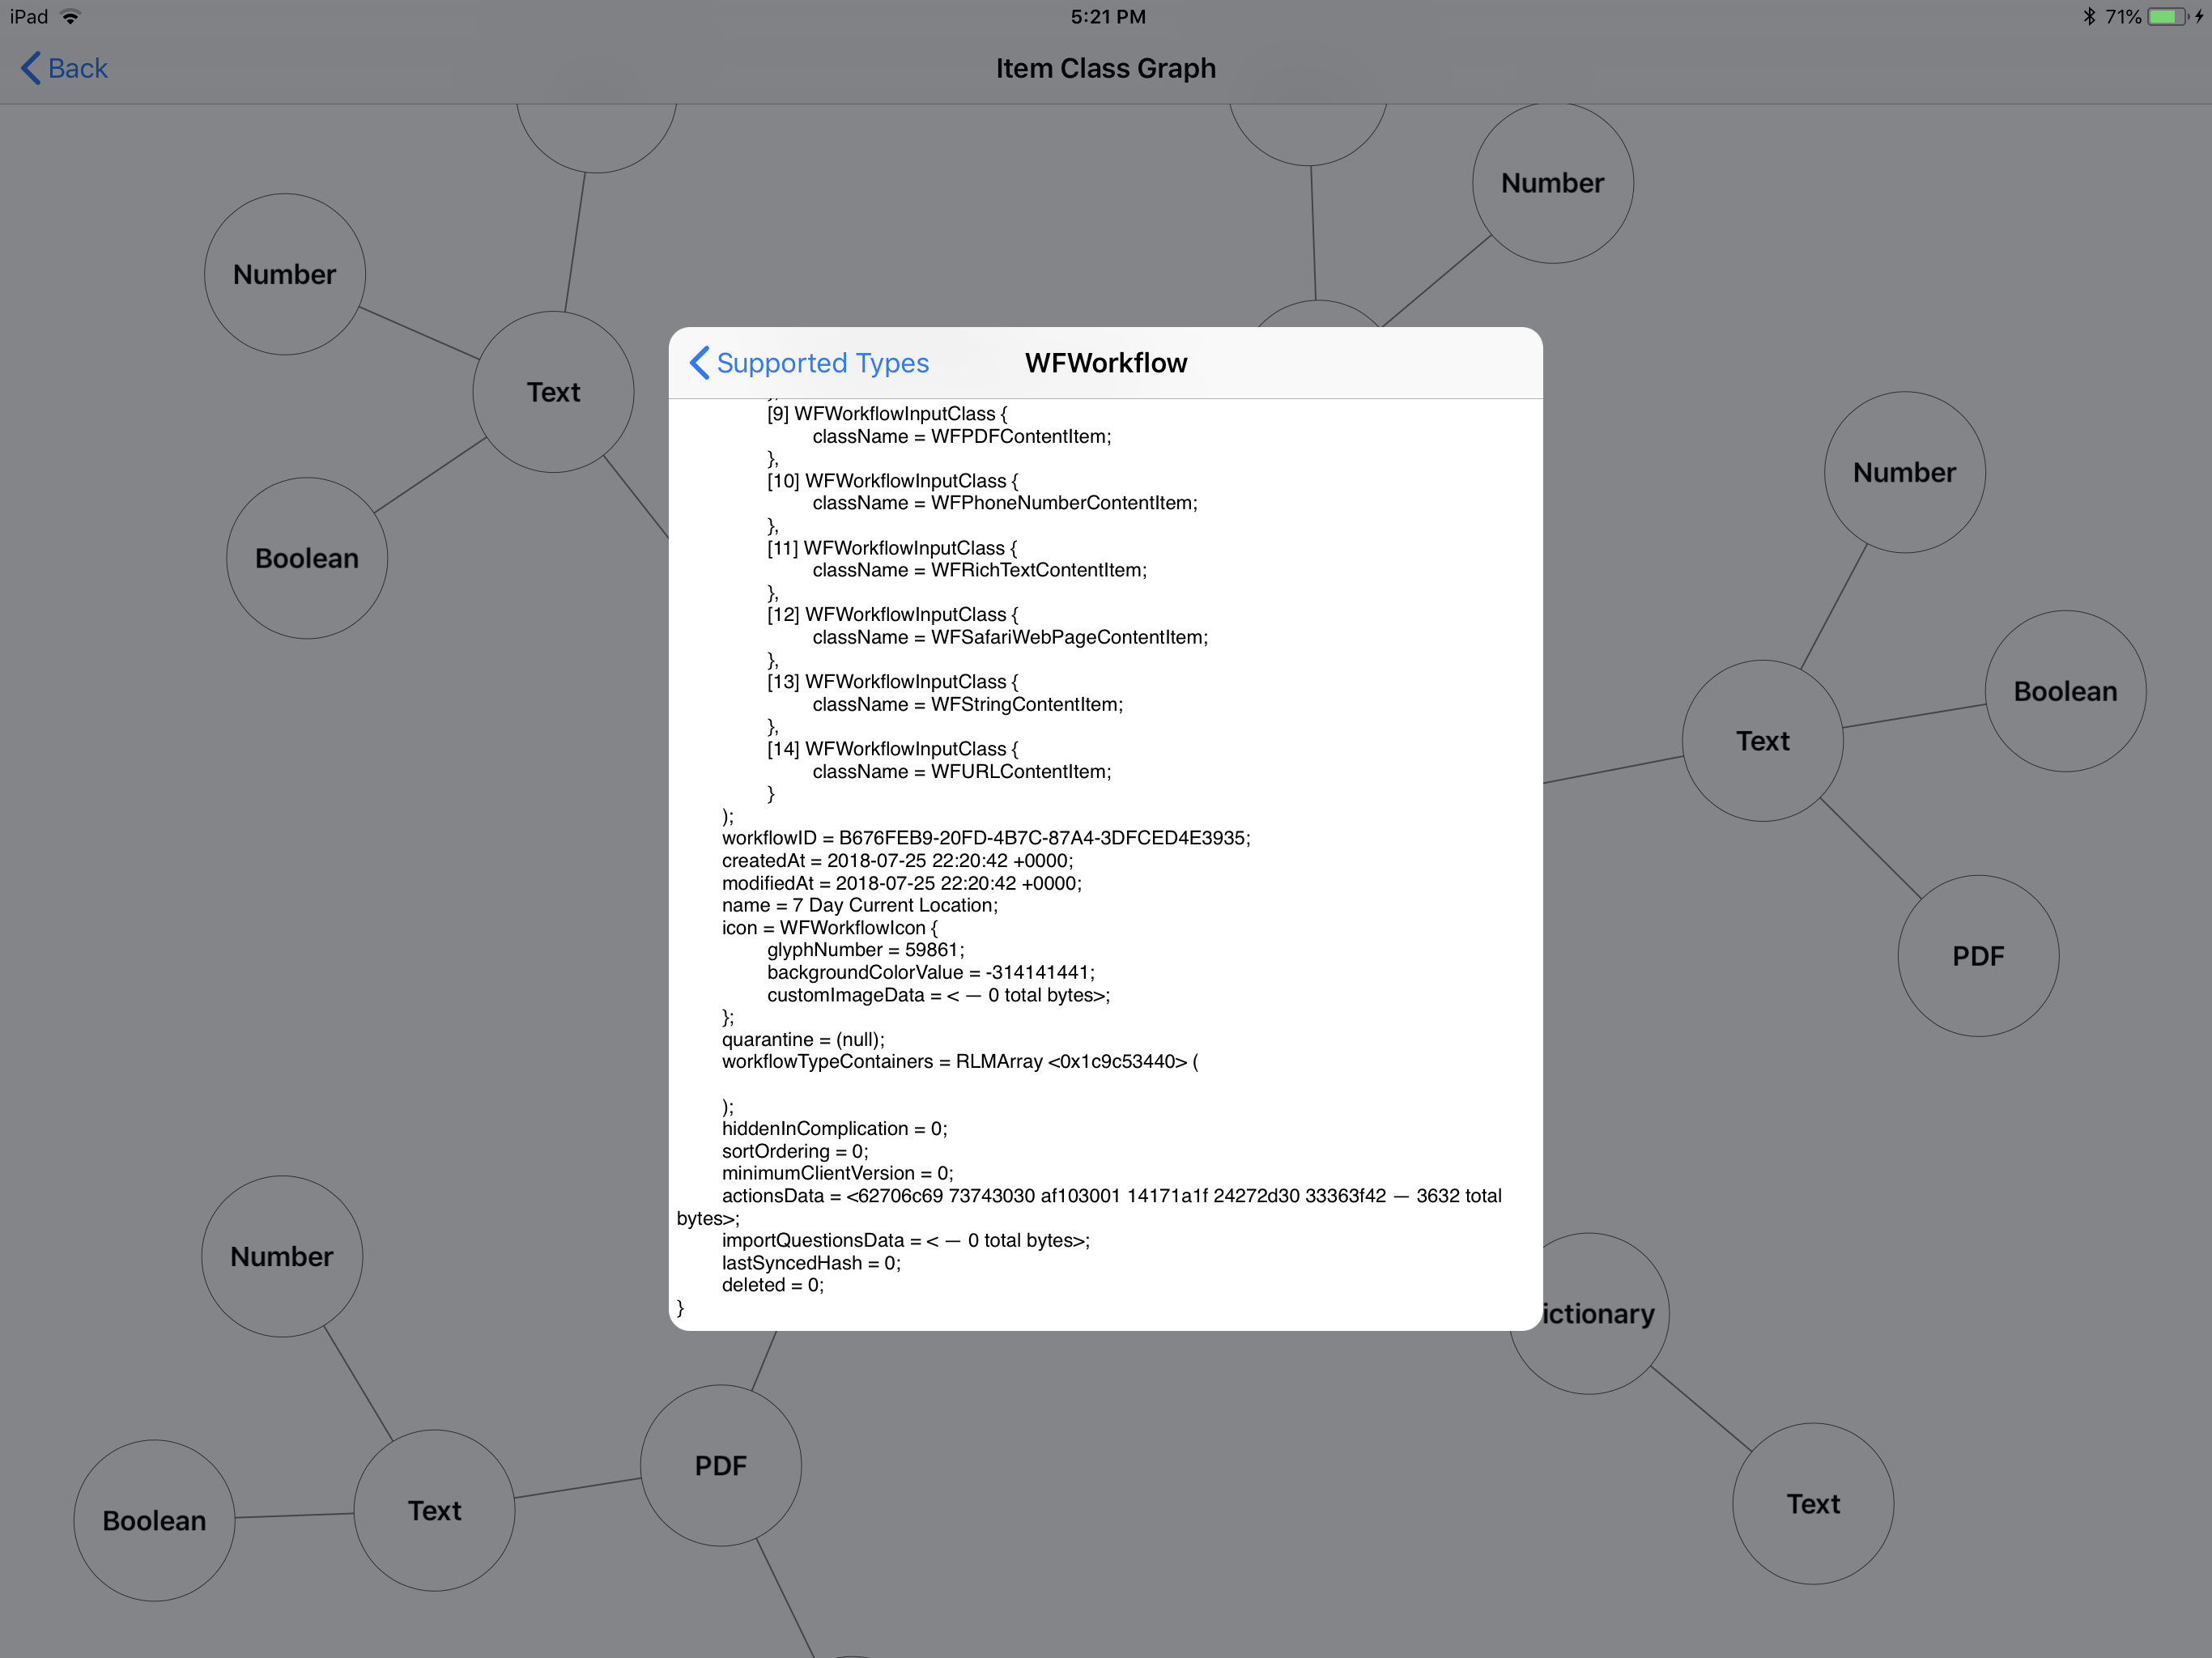
Task: Tap the minimumClientVersion = 0 line
Action: [x=838, y=1173]
